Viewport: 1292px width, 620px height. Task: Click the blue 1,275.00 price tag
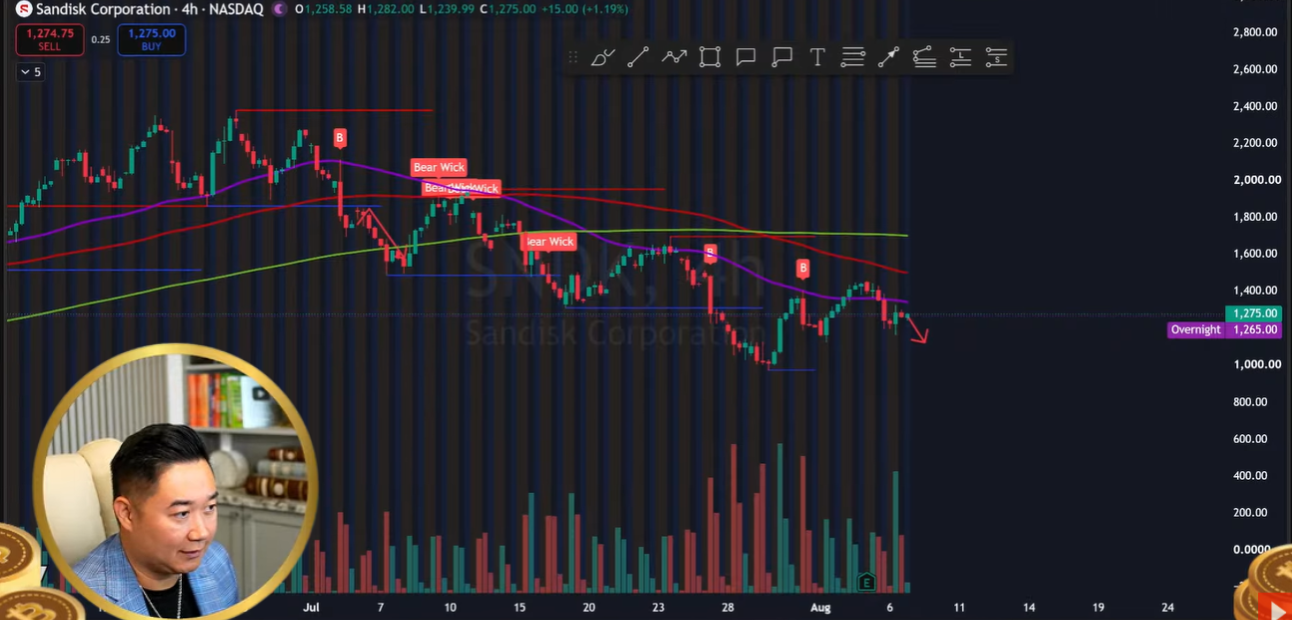pos(1253,314)
